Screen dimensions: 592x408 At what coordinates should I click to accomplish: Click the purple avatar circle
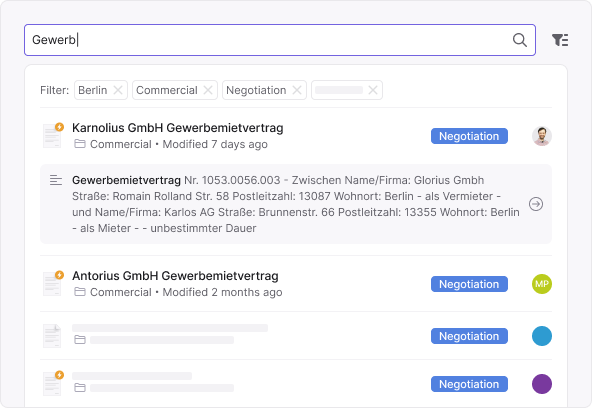click(x=542, y=384)
